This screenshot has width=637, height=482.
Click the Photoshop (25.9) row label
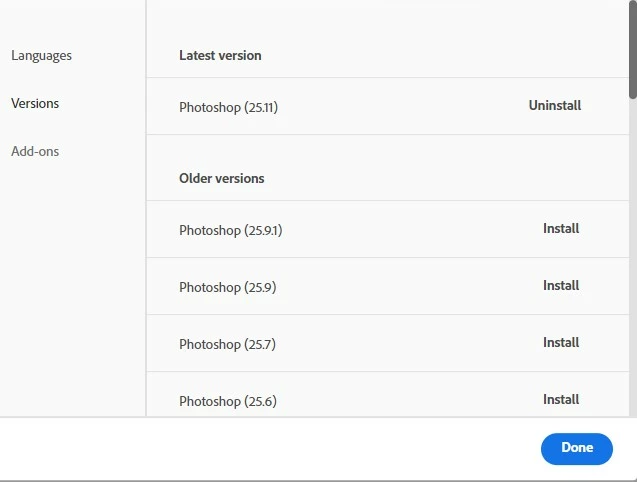[227, 287]
